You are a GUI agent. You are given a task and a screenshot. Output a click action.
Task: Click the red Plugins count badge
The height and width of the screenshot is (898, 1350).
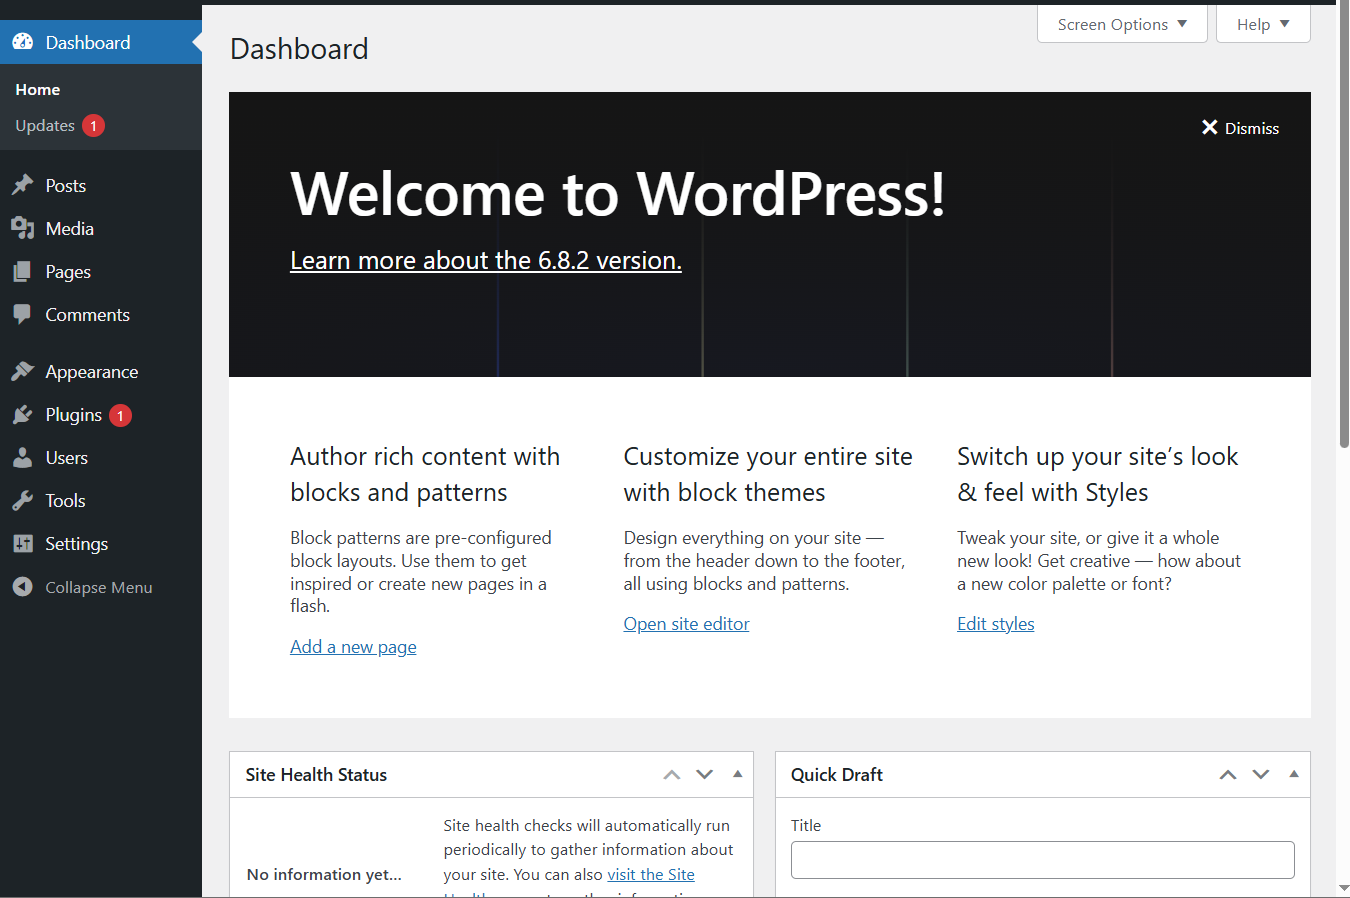point(120,415)
